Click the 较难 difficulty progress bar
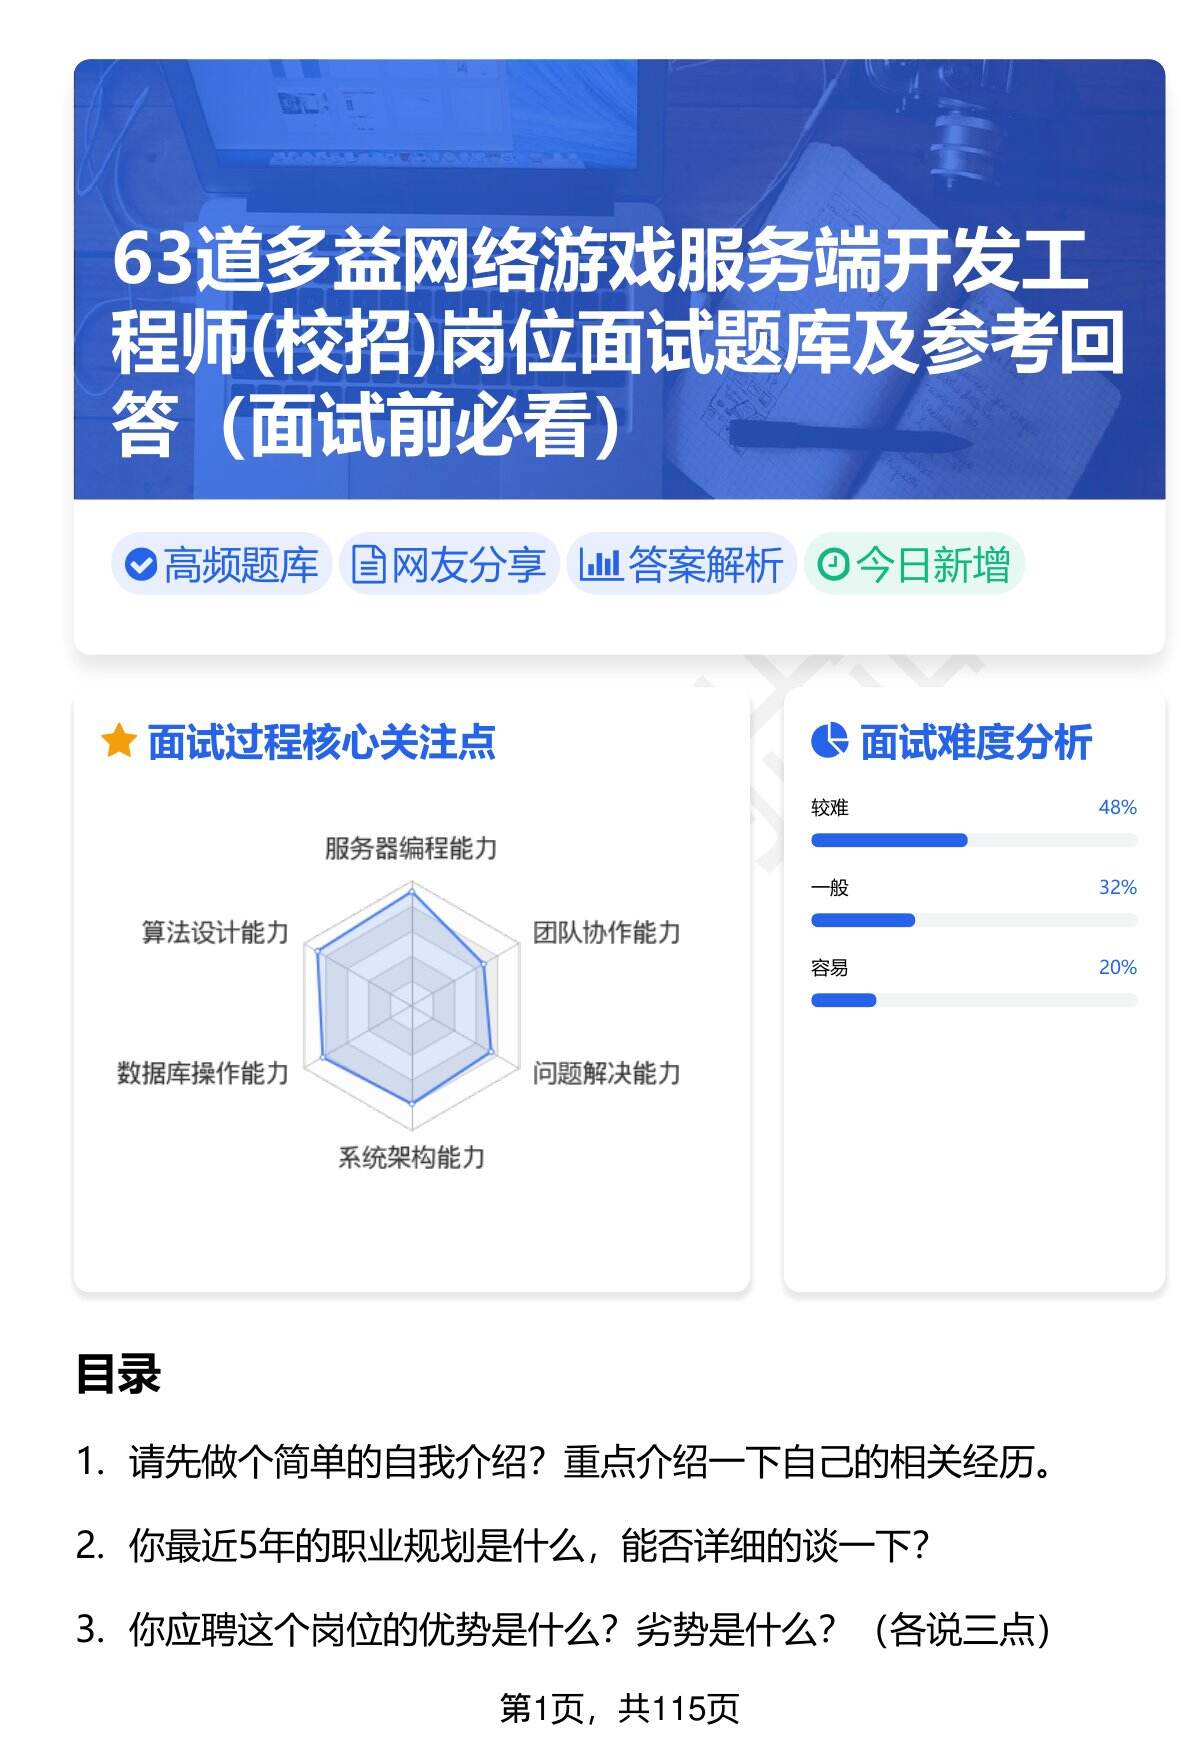 973,840
